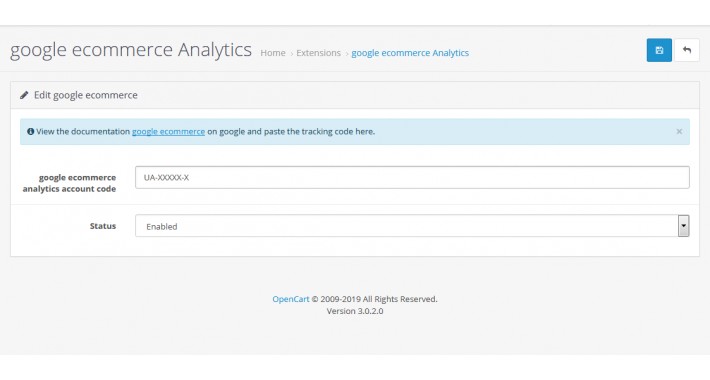Screen dimensions: 710x380
Task: Open the OpenCart footer link
Action: pyautogui.click(x=291, y=299)
